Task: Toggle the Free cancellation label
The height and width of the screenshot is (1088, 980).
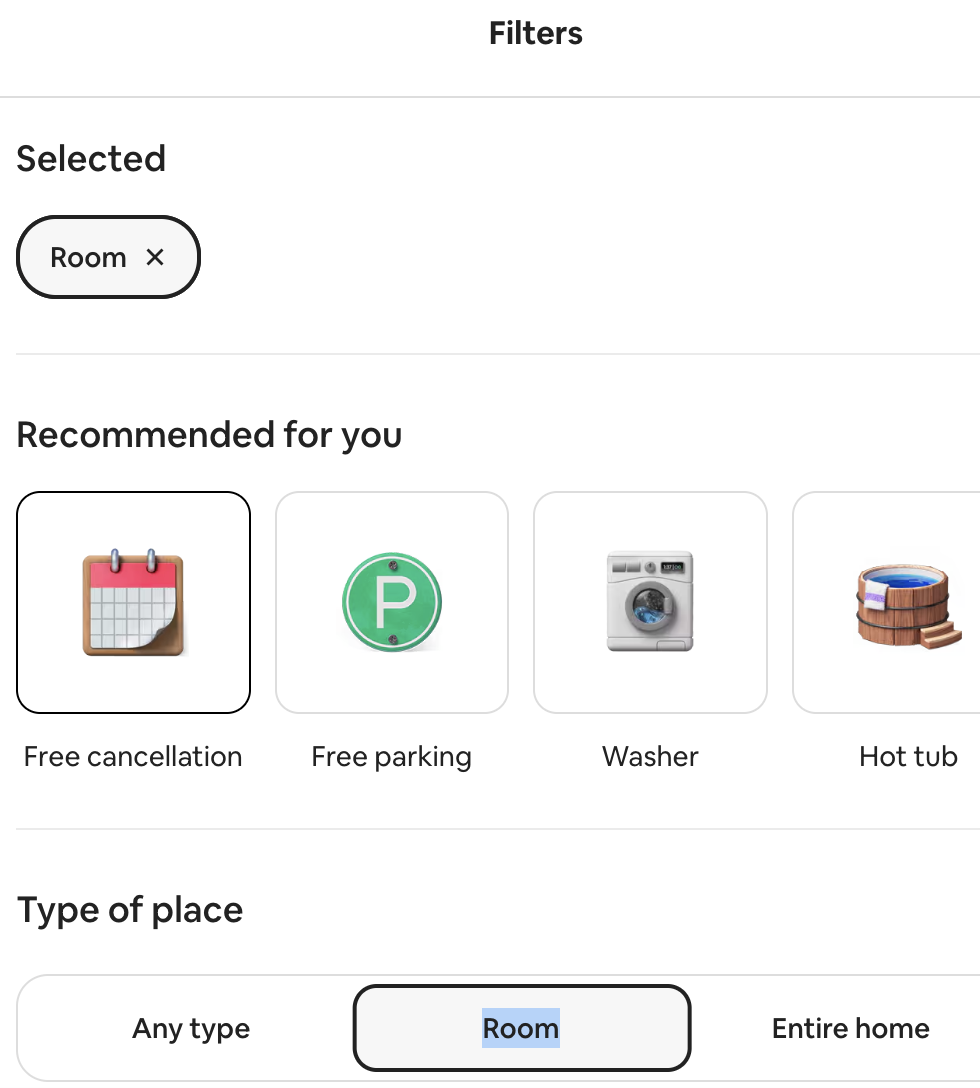Action: (x=133, y=756)
